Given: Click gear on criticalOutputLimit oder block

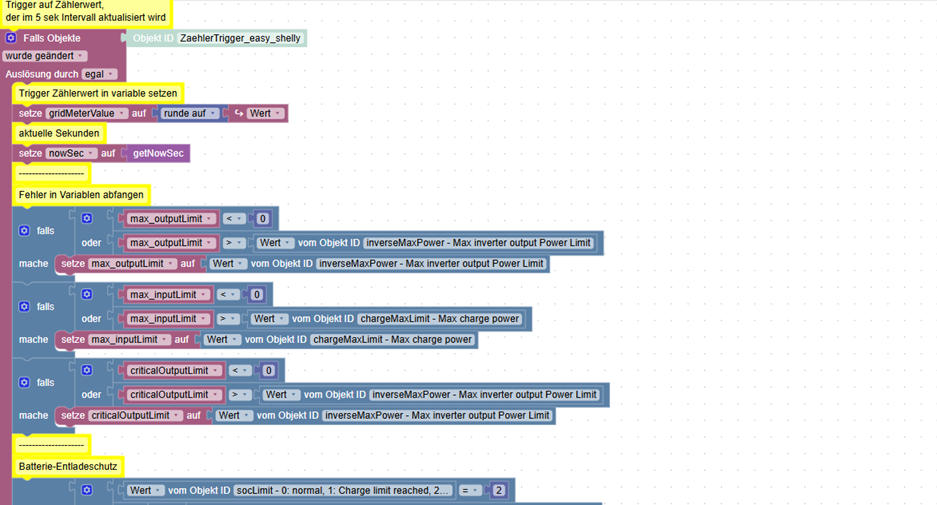Looking at the screenshot, I should [x=87, y=370].
